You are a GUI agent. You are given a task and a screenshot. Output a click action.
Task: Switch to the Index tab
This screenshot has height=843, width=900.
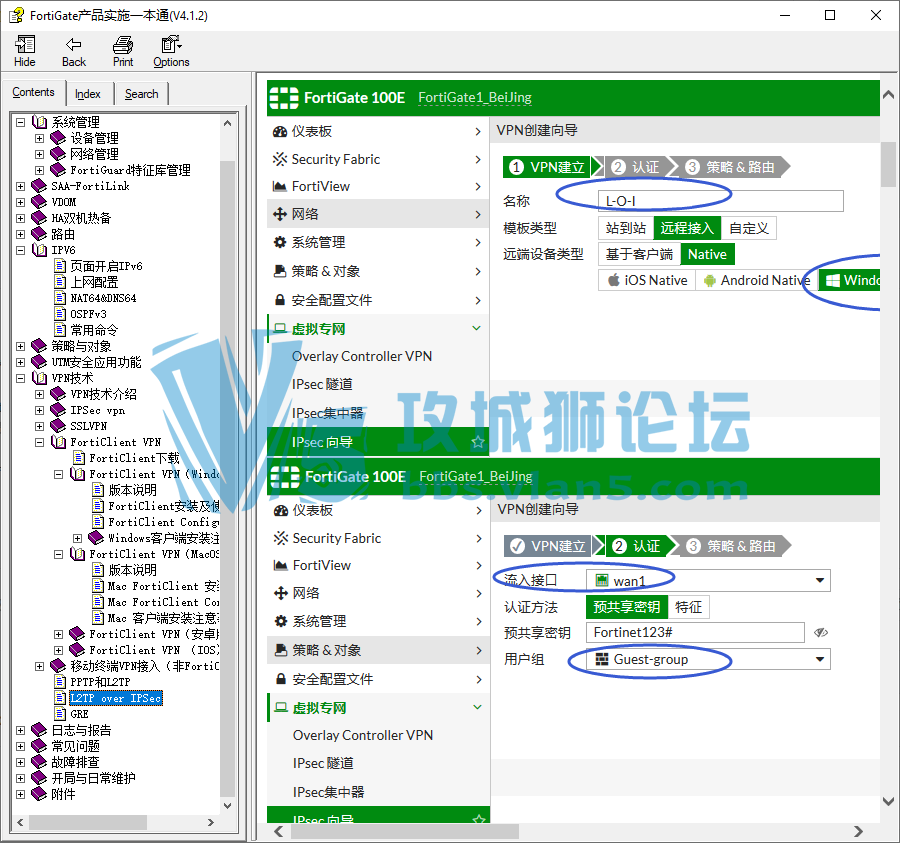click(x=88, y=94)
